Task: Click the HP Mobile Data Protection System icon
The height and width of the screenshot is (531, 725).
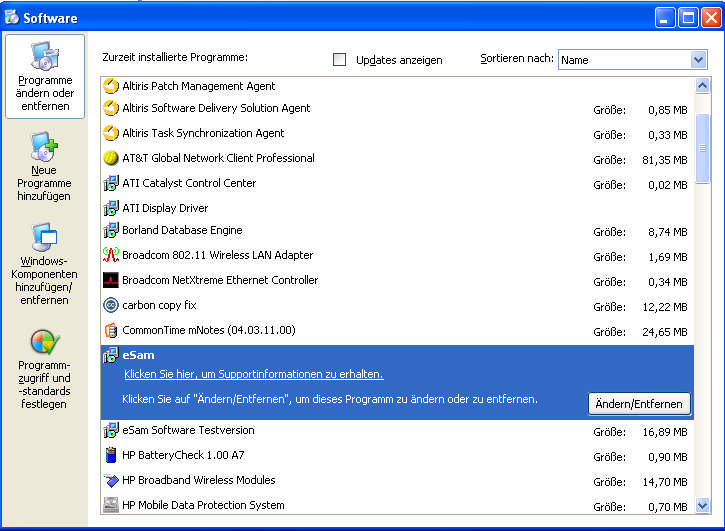Action: [111, 505]
